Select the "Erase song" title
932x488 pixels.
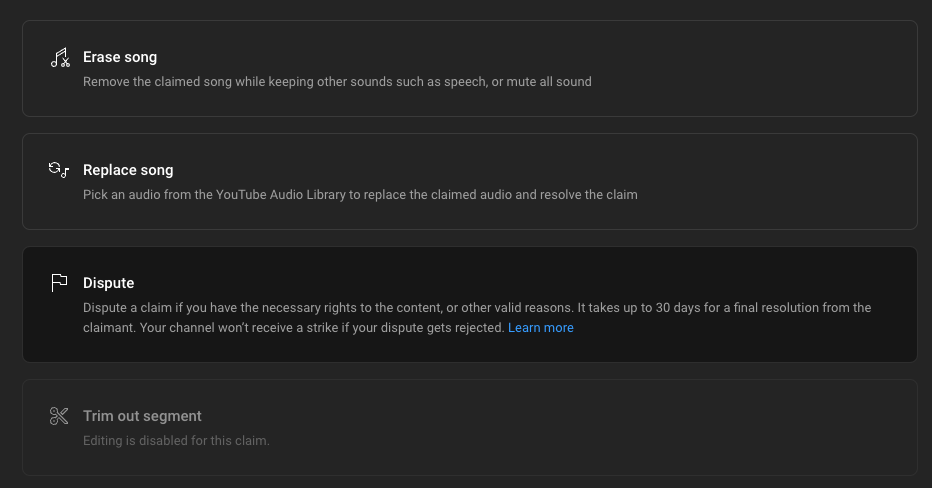click(120, 57)
